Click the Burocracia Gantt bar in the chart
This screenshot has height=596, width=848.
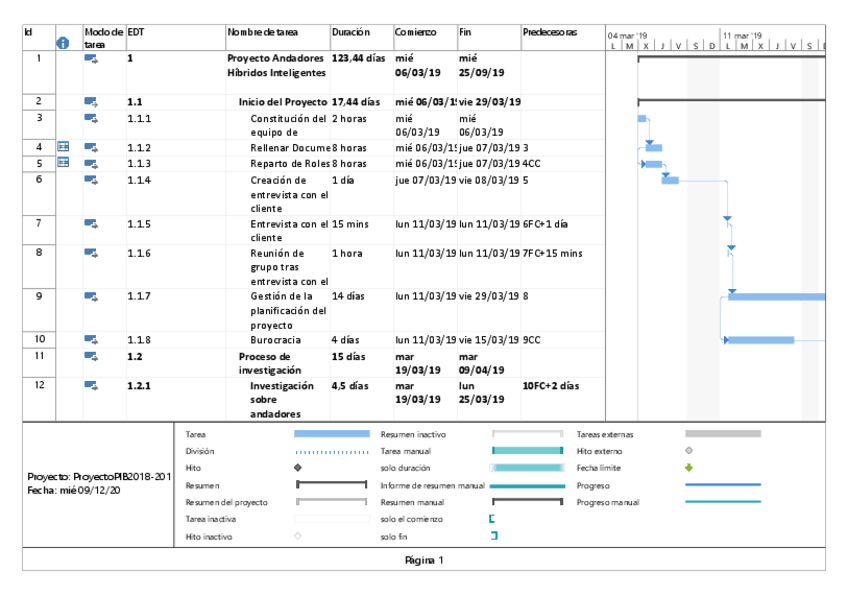click(760, 340)
